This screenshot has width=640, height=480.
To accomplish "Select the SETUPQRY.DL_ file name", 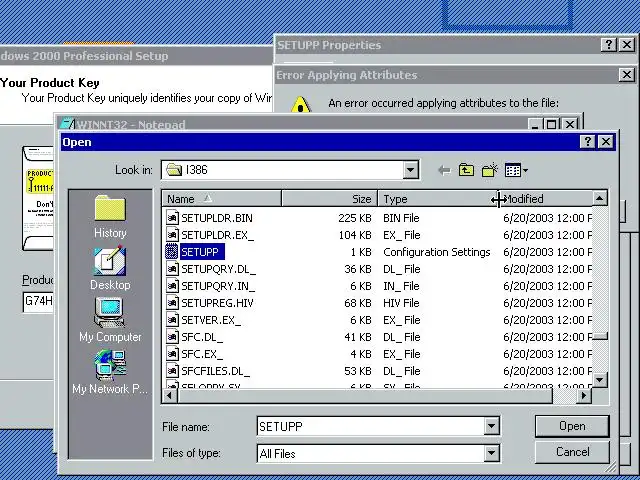I will (218, 269).
